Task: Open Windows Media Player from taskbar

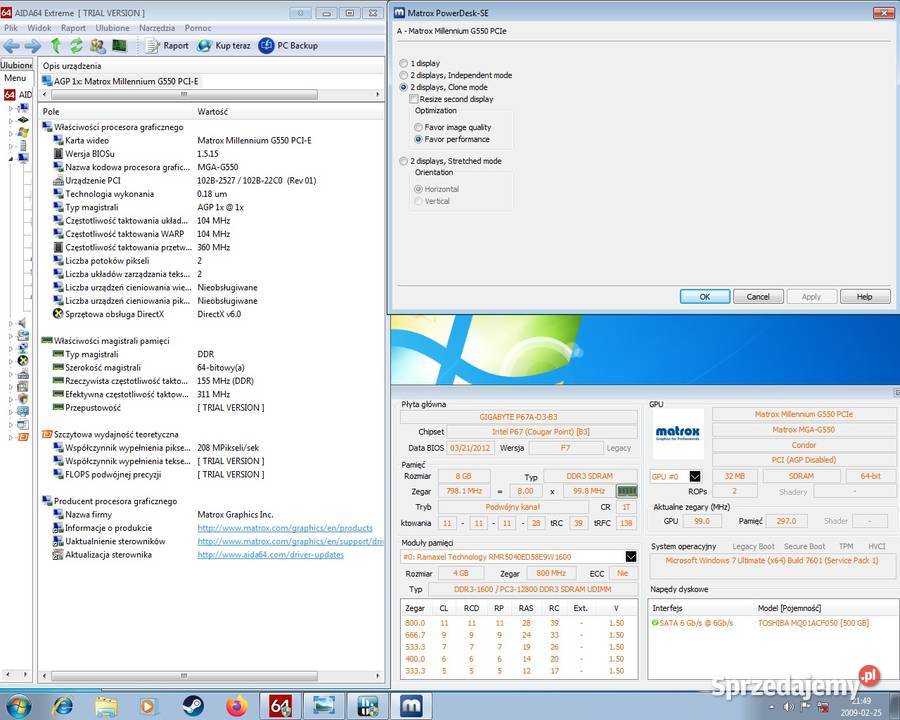Action: pos(148,706)
